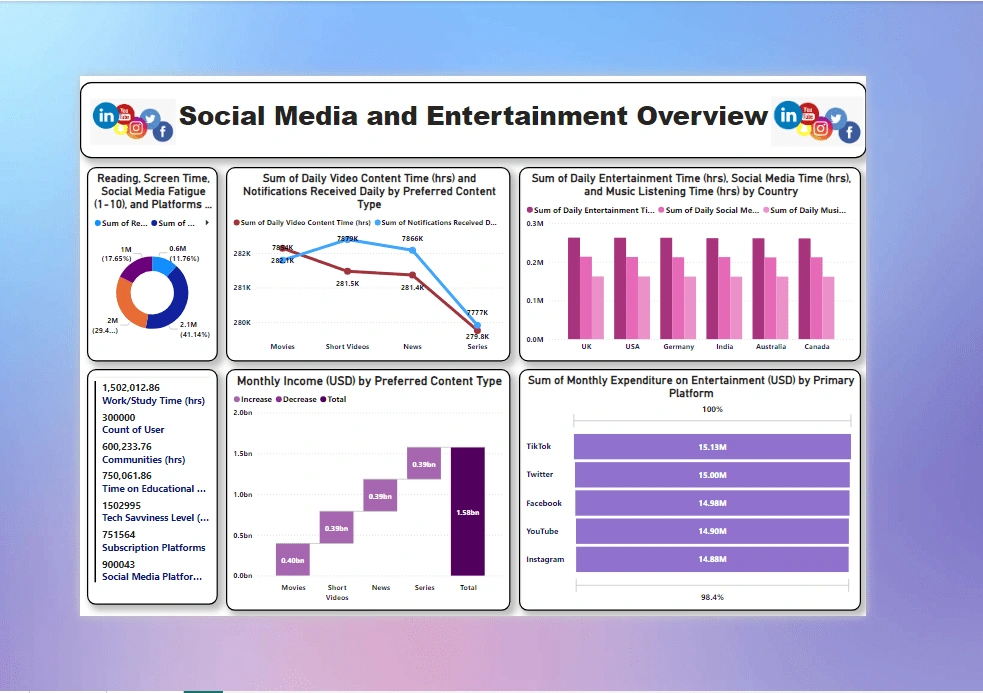
Task: Click the 'Count of User' card label
Action: [x=133, y=430]
